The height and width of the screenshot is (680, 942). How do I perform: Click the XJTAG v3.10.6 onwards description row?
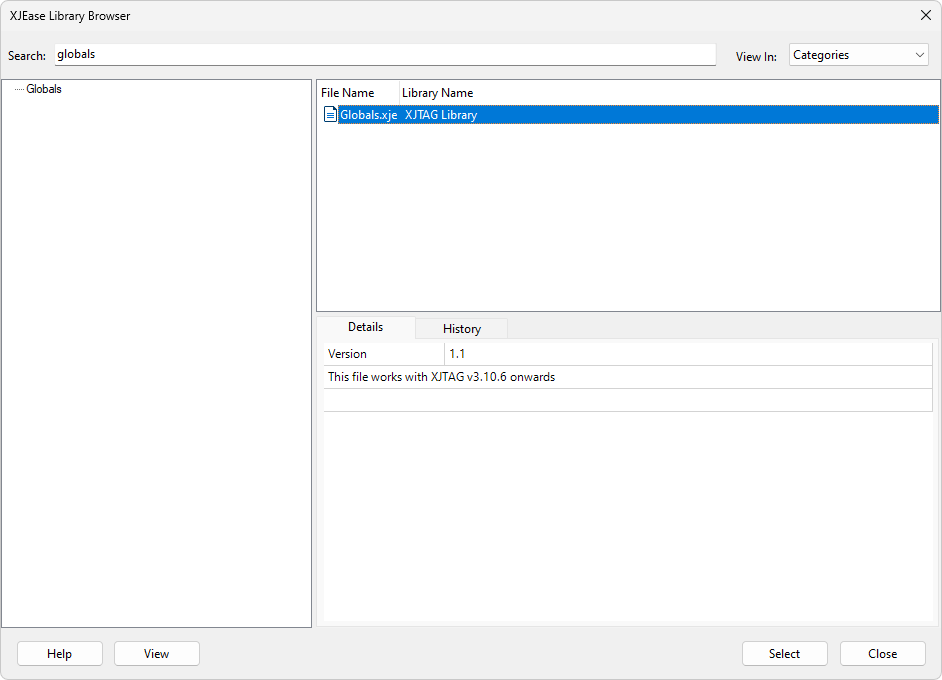click(x=441, y=377)
